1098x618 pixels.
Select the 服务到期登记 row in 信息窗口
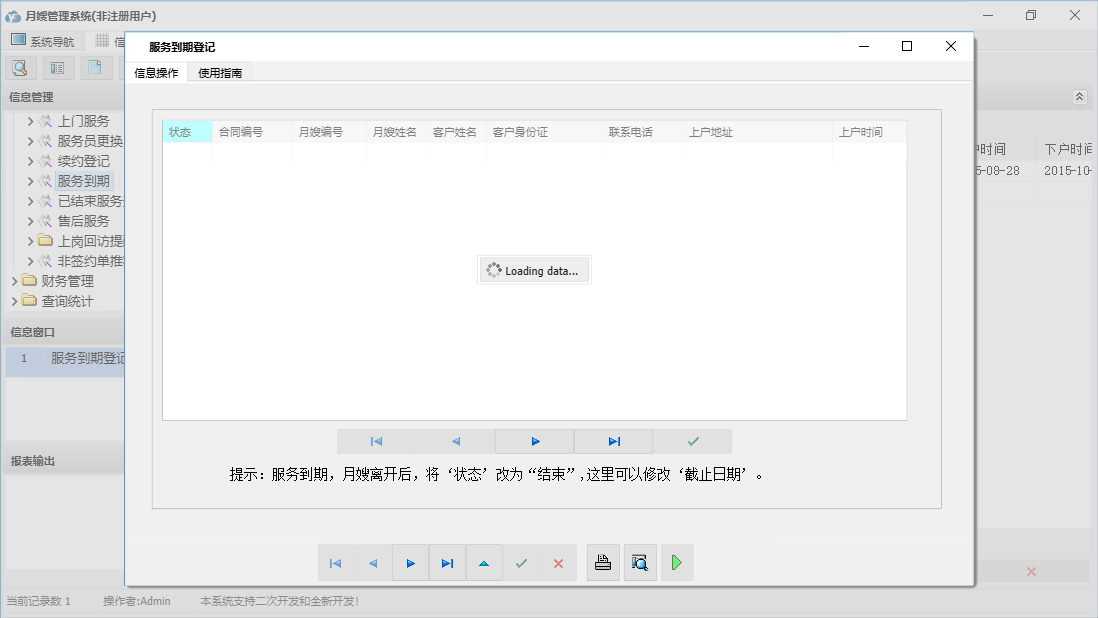coord(87,358)
